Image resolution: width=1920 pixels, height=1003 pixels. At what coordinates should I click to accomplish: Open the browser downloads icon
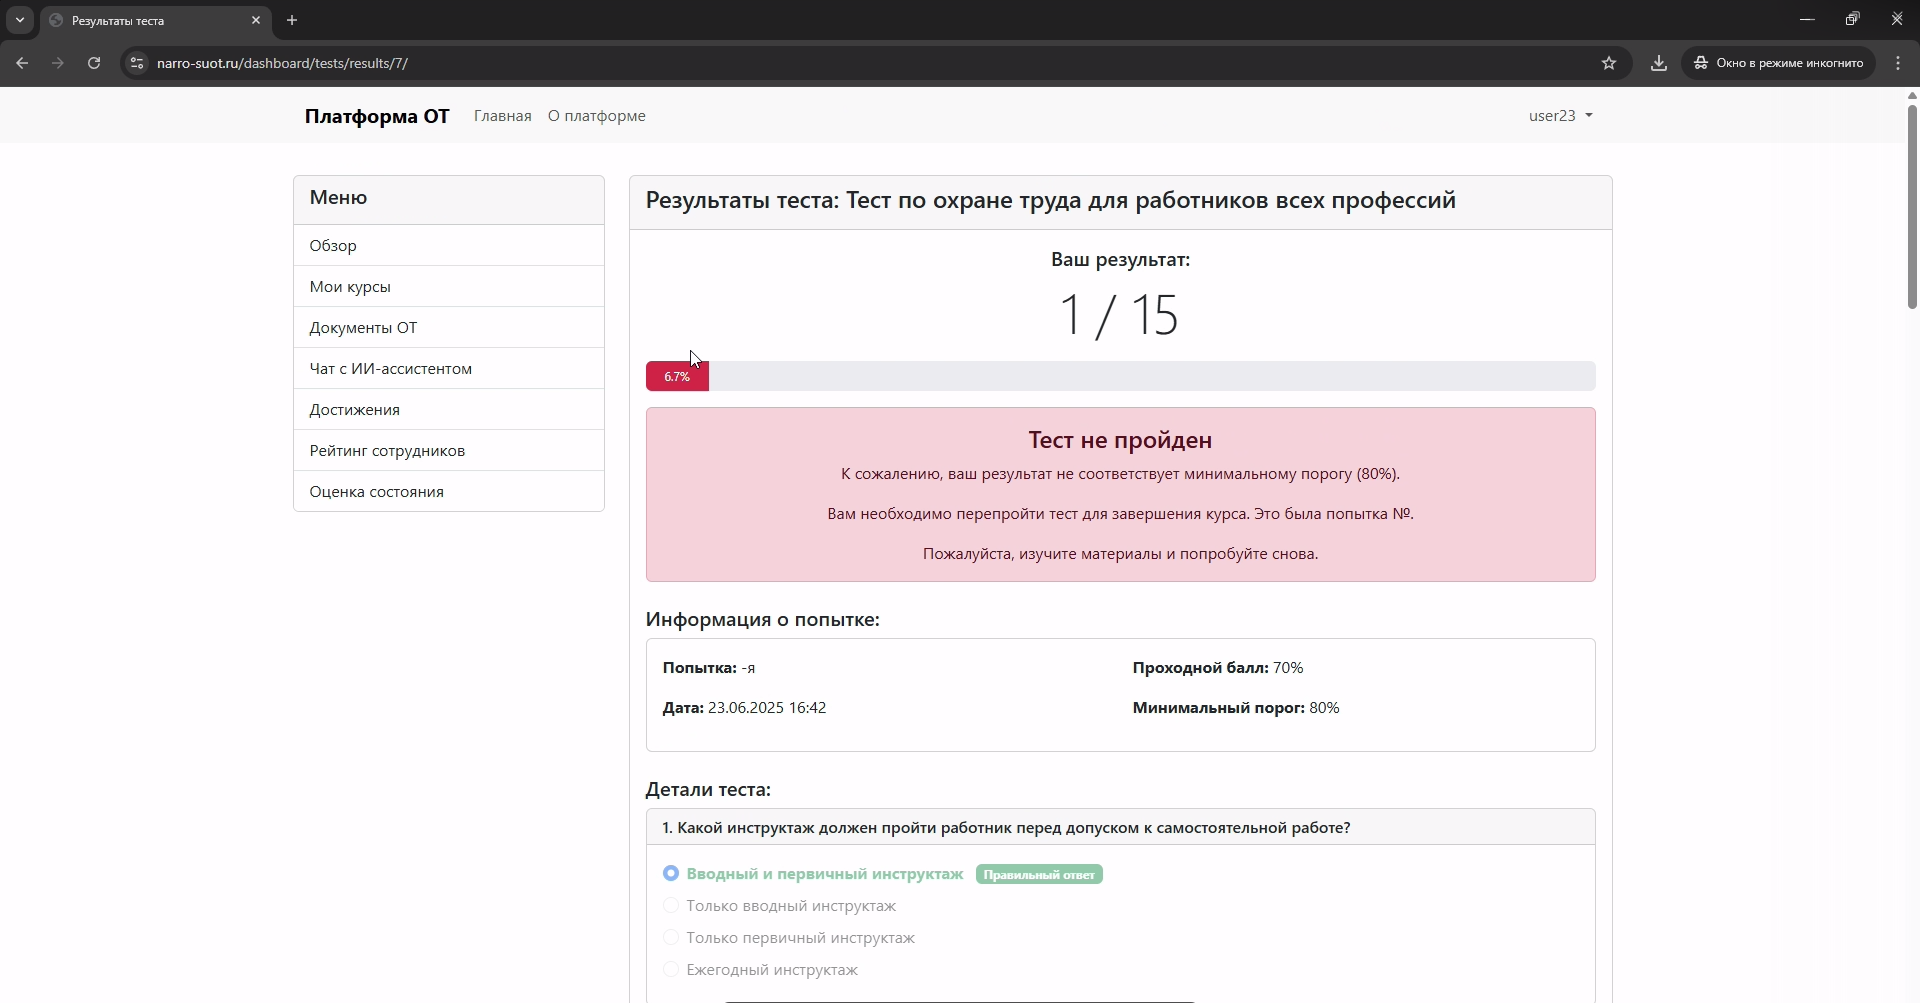1658,63
